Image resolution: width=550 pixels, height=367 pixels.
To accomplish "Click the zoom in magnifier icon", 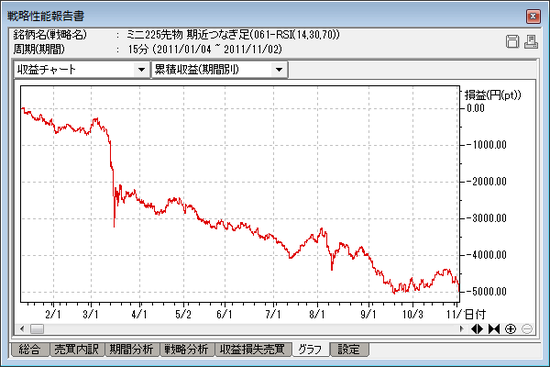I will pos(510,329).
